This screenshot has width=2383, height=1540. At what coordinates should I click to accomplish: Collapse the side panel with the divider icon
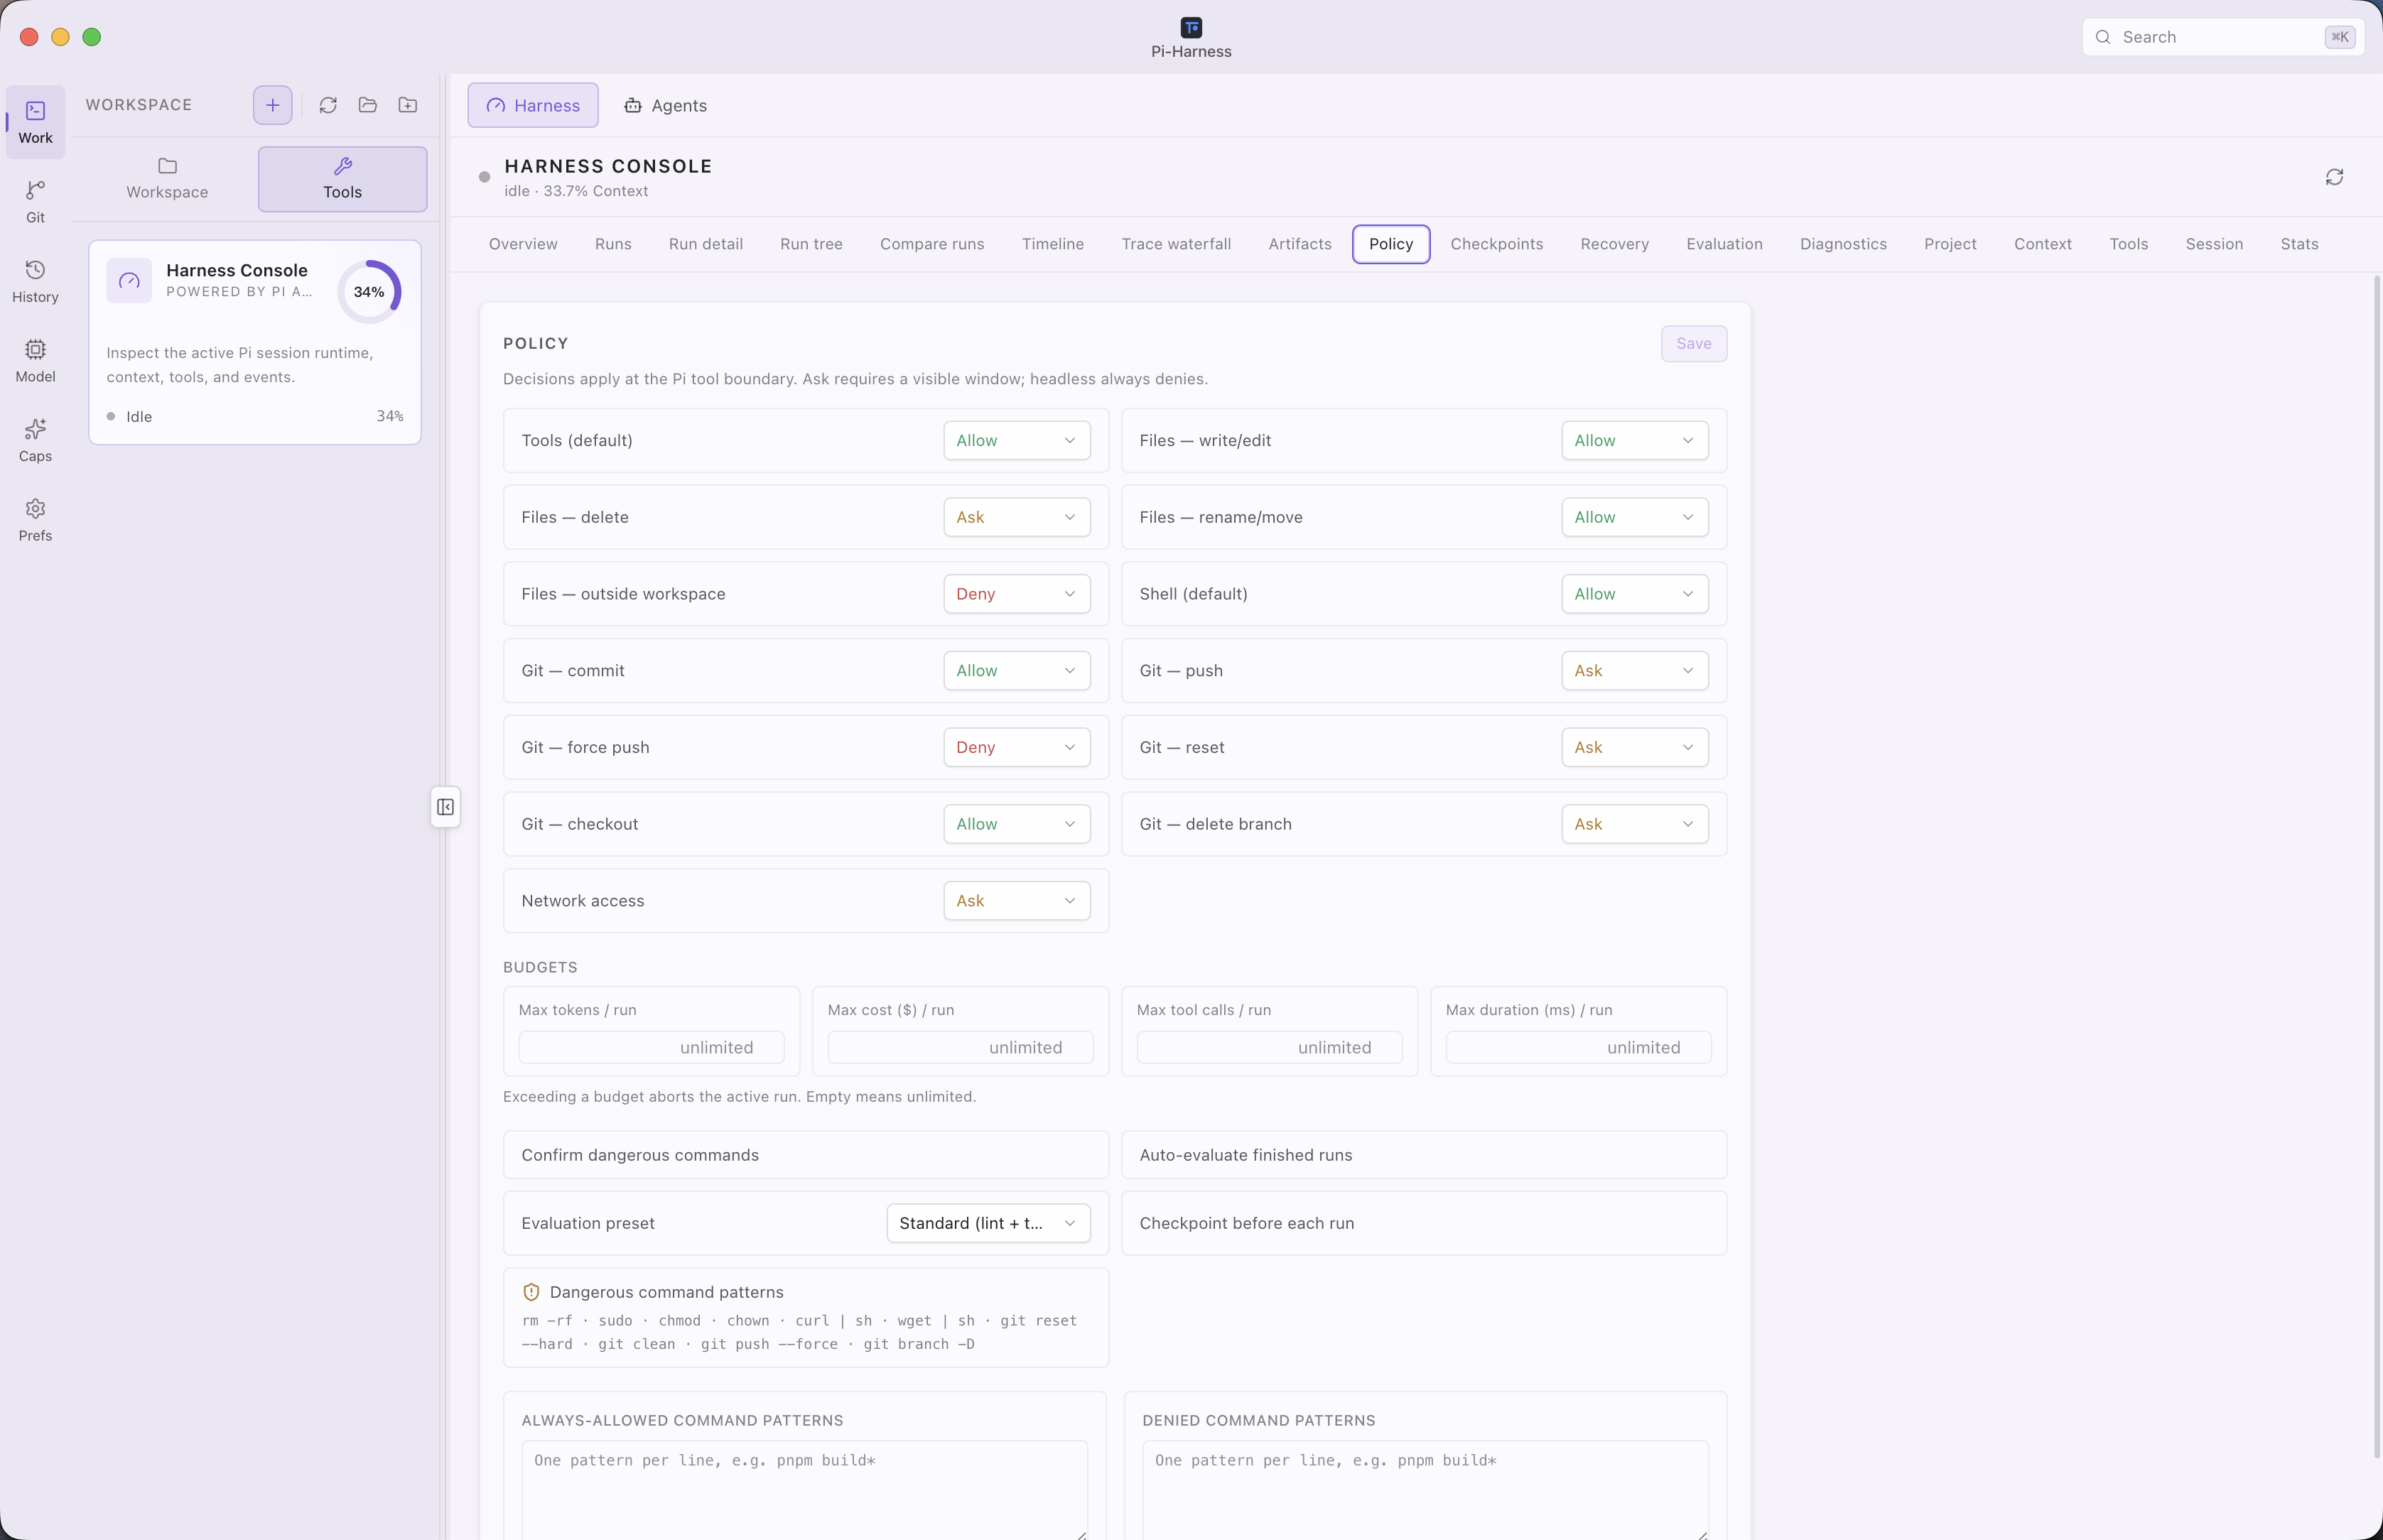(446, 807)
